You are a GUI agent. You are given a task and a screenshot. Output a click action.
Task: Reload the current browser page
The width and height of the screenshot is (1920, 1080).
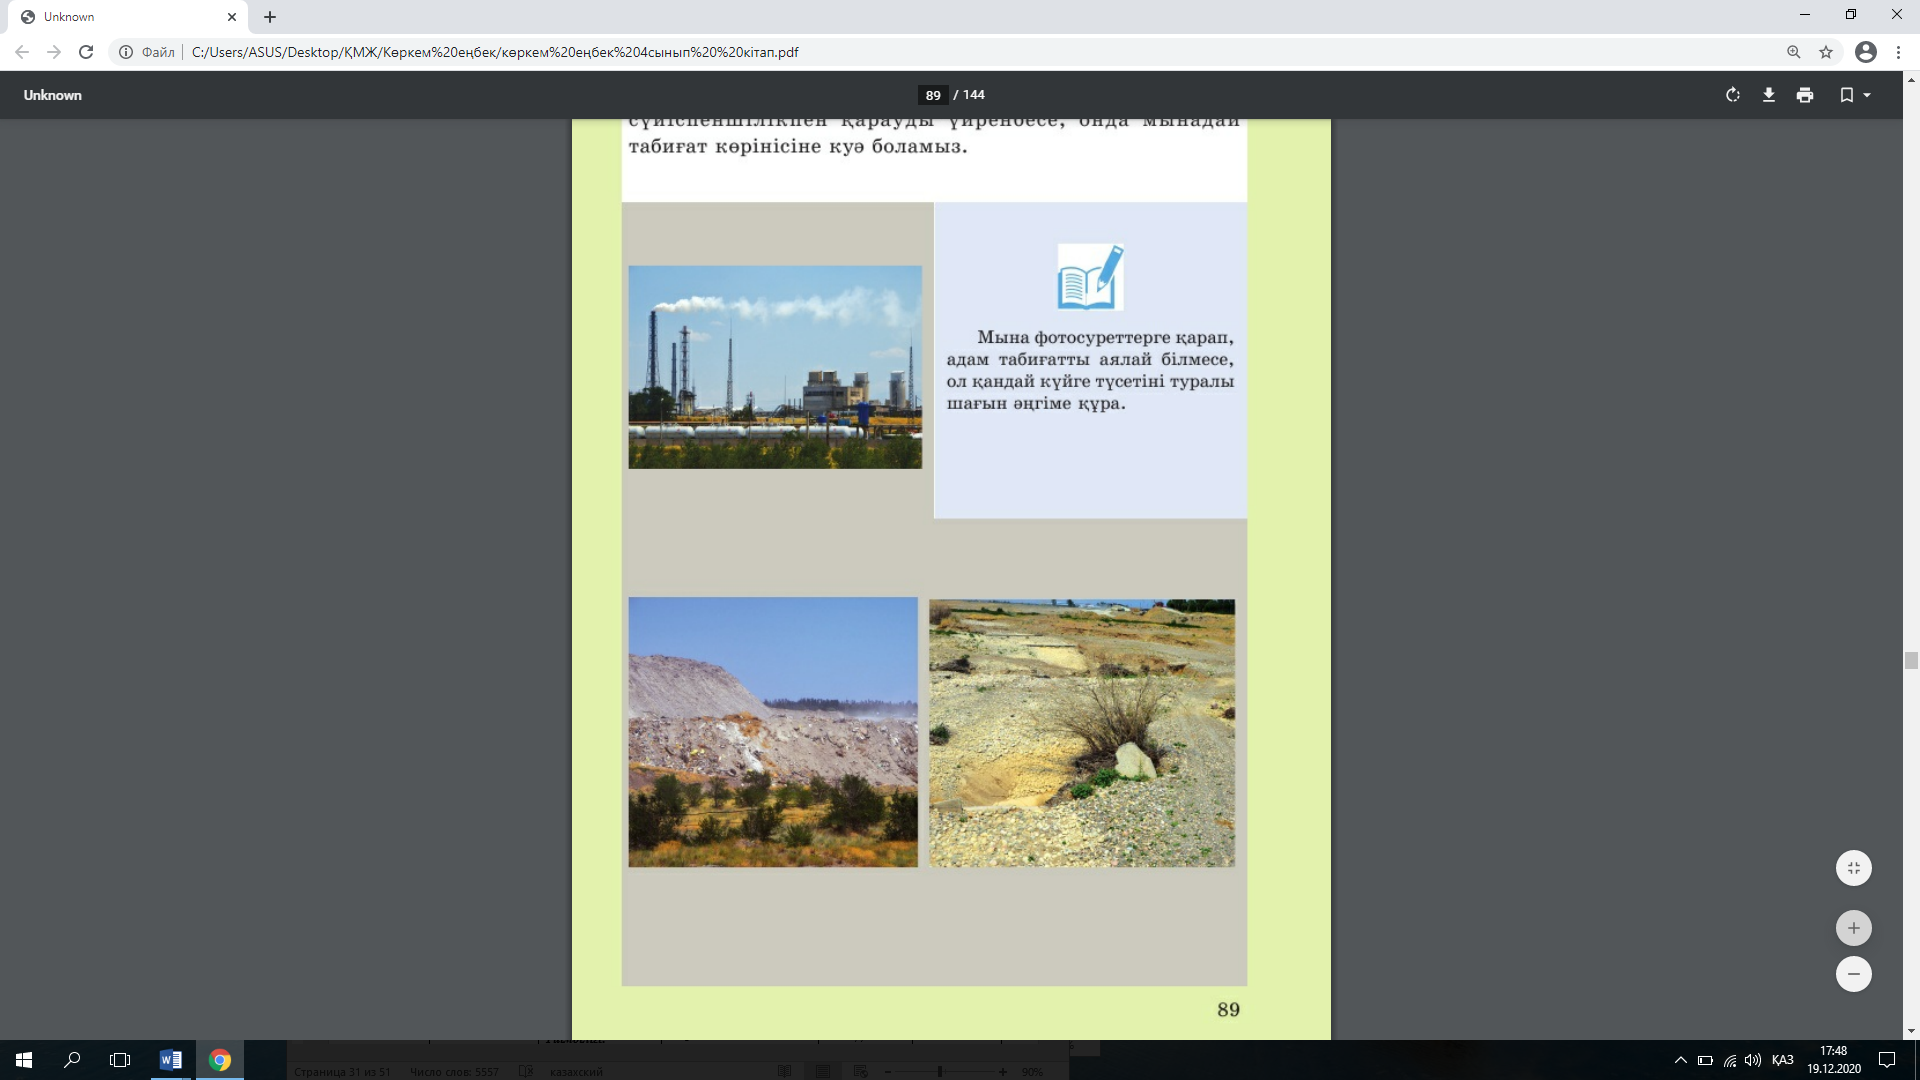(x=86, y=52)
